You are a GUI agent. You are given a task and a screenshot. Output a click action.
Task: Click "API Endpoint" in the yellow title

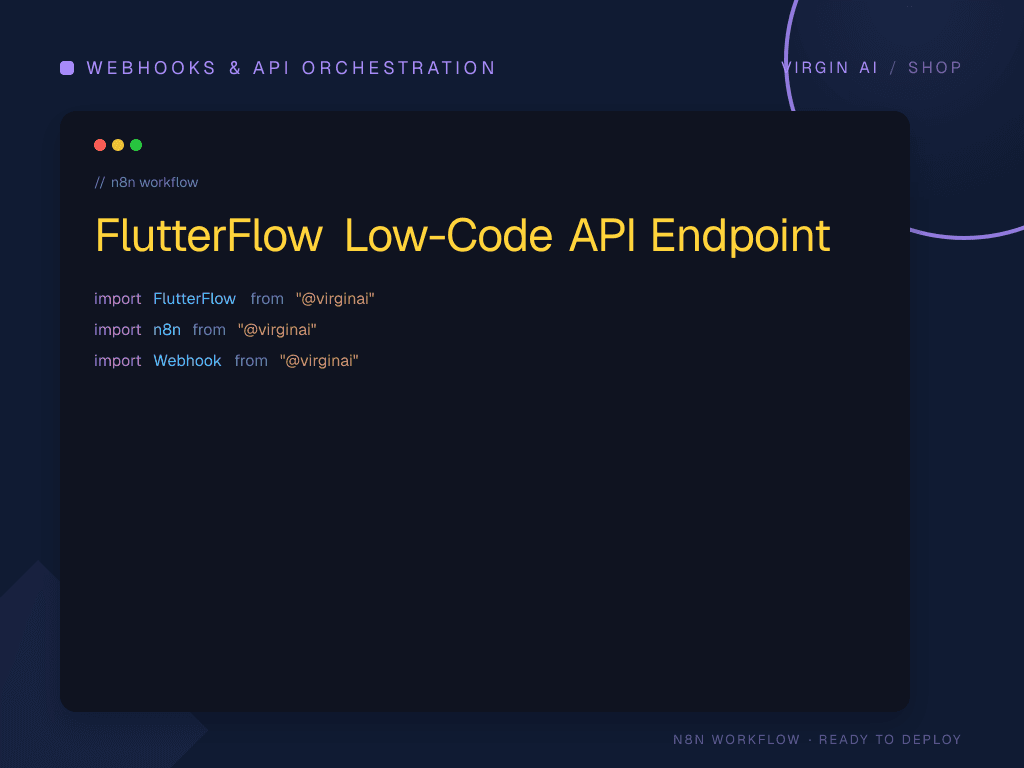(x=700, y=236)
